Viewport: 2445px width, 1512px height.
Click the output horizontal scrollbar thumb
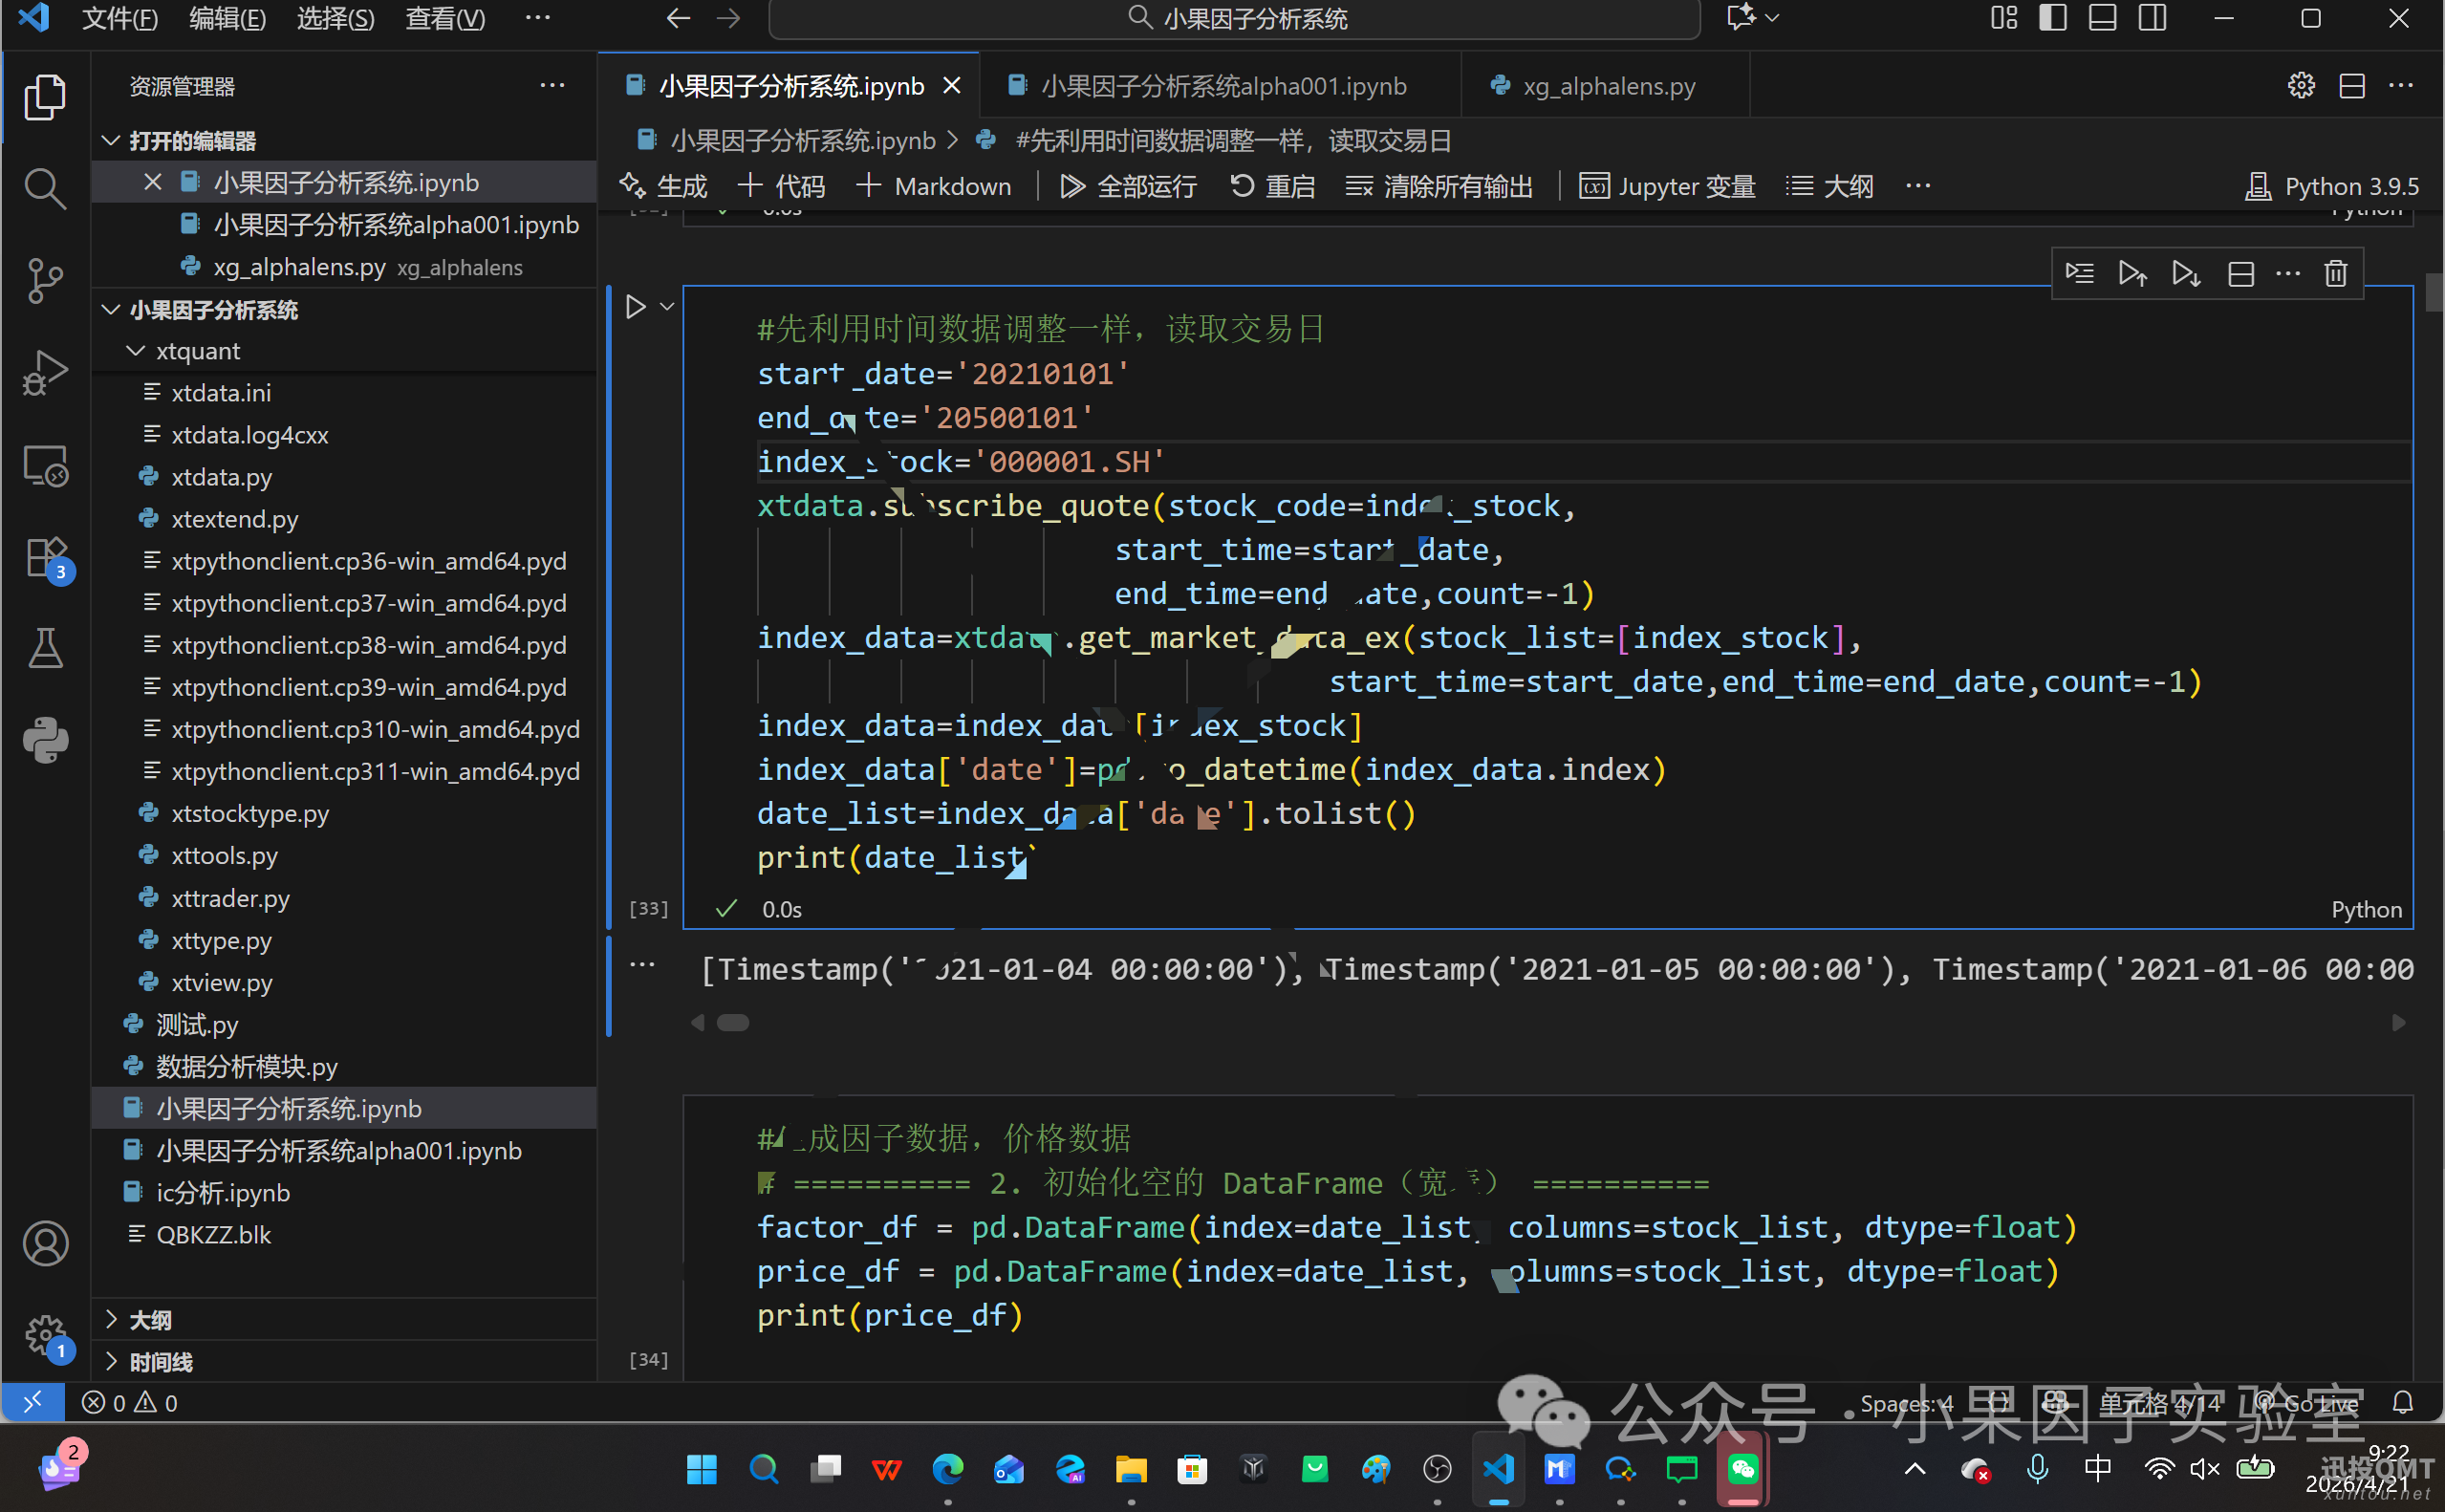[733, 1022]
